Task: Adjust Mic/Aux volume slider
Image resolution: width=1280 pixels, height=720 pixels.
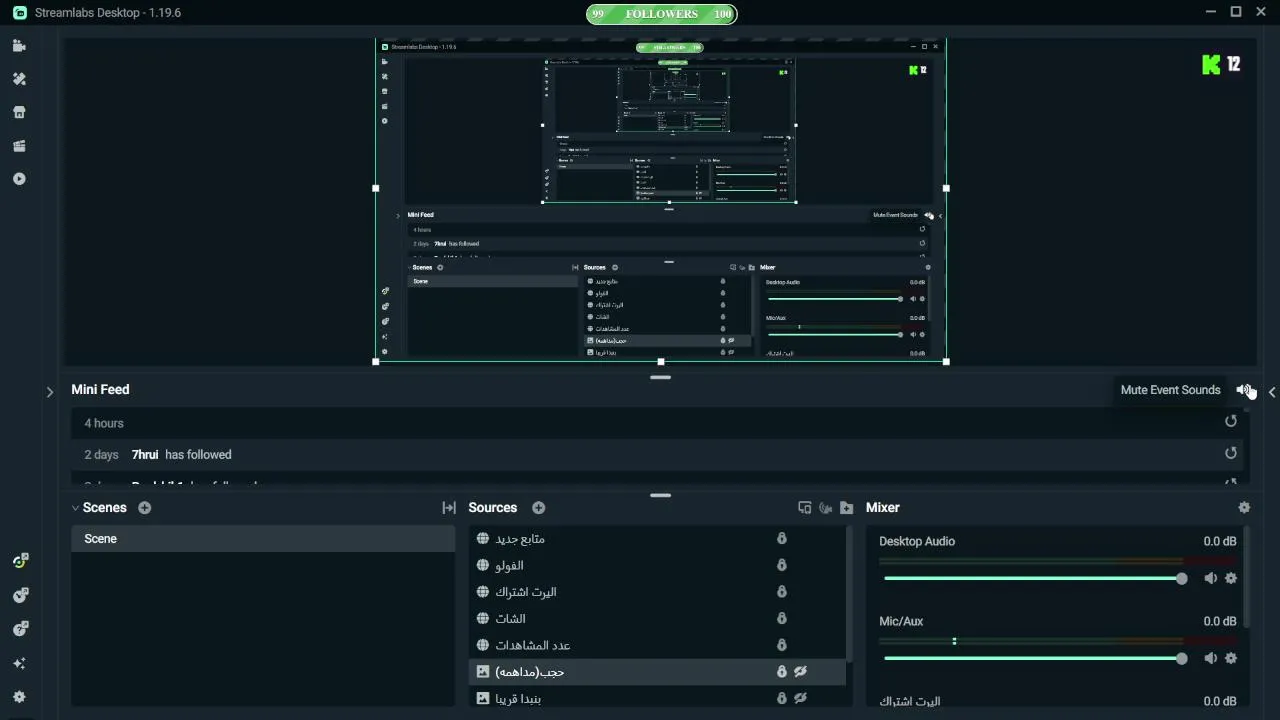Action: 1034,658
